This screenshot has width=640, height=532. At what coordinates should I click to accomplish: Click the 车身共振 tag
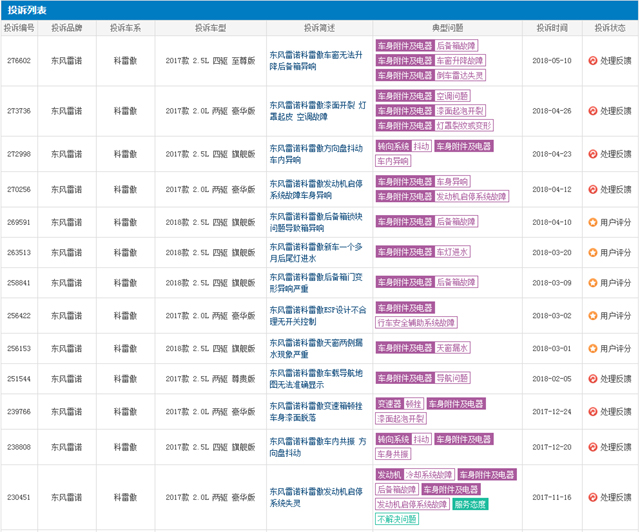(x=393, y=454)
